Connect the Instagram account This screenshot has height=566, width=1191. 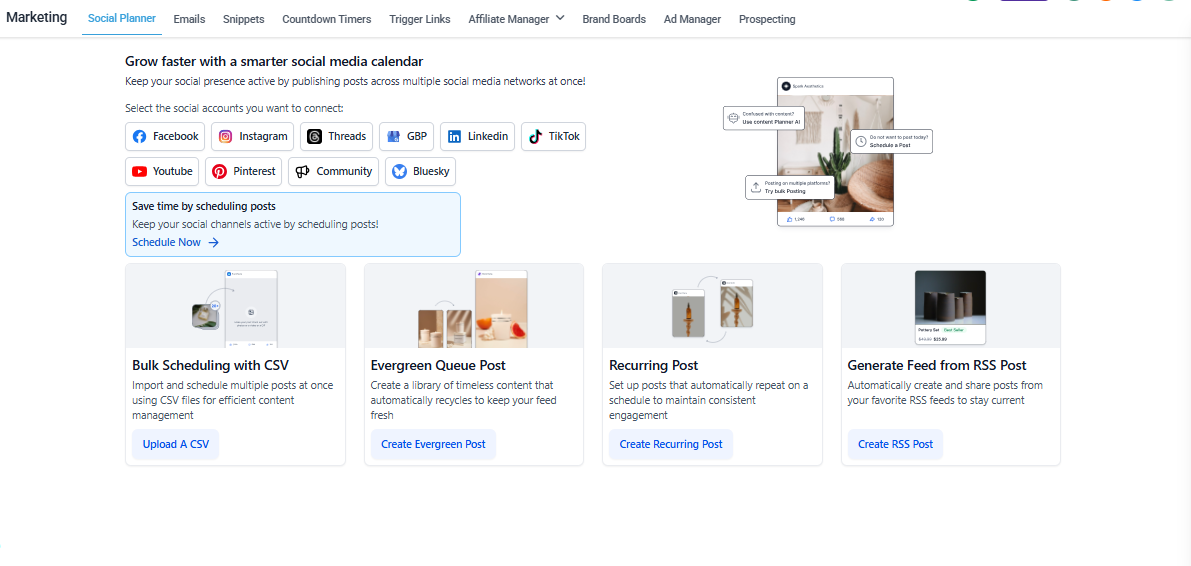coord(252,137)
